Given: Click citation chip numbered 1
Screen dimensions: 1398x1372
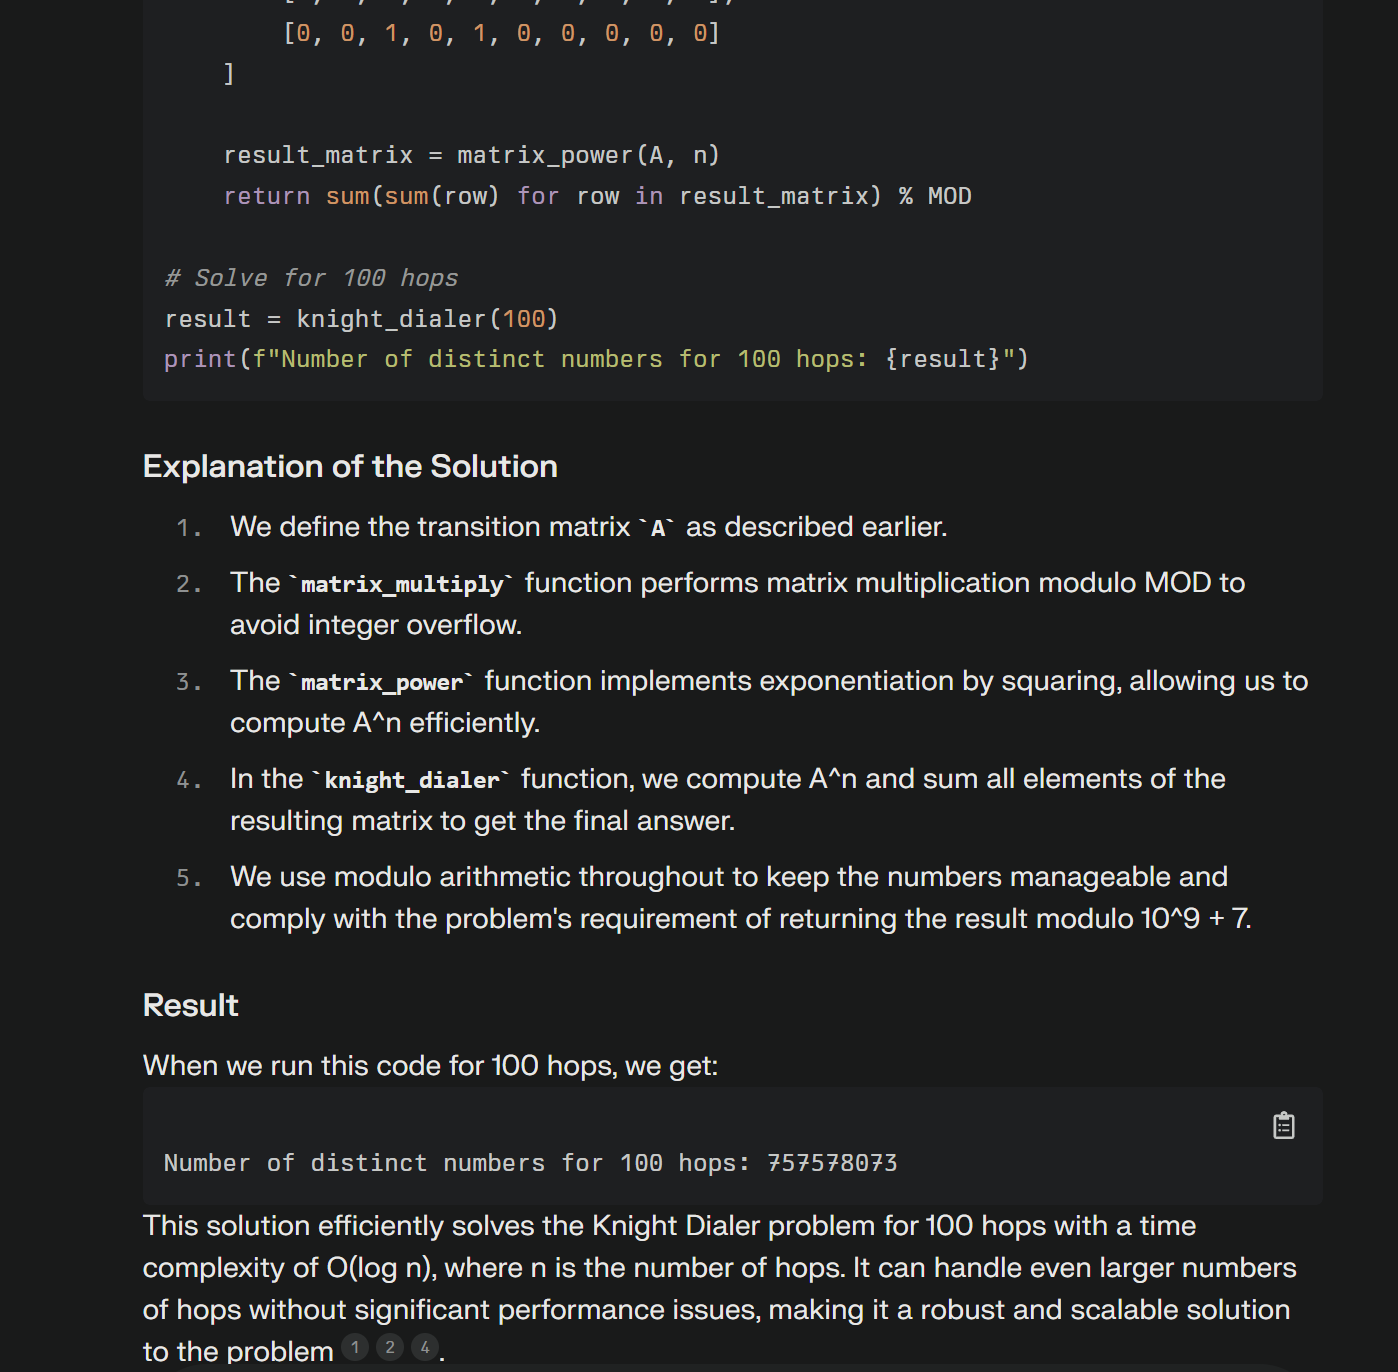Looking at the screenshot, I should 354,1347.
